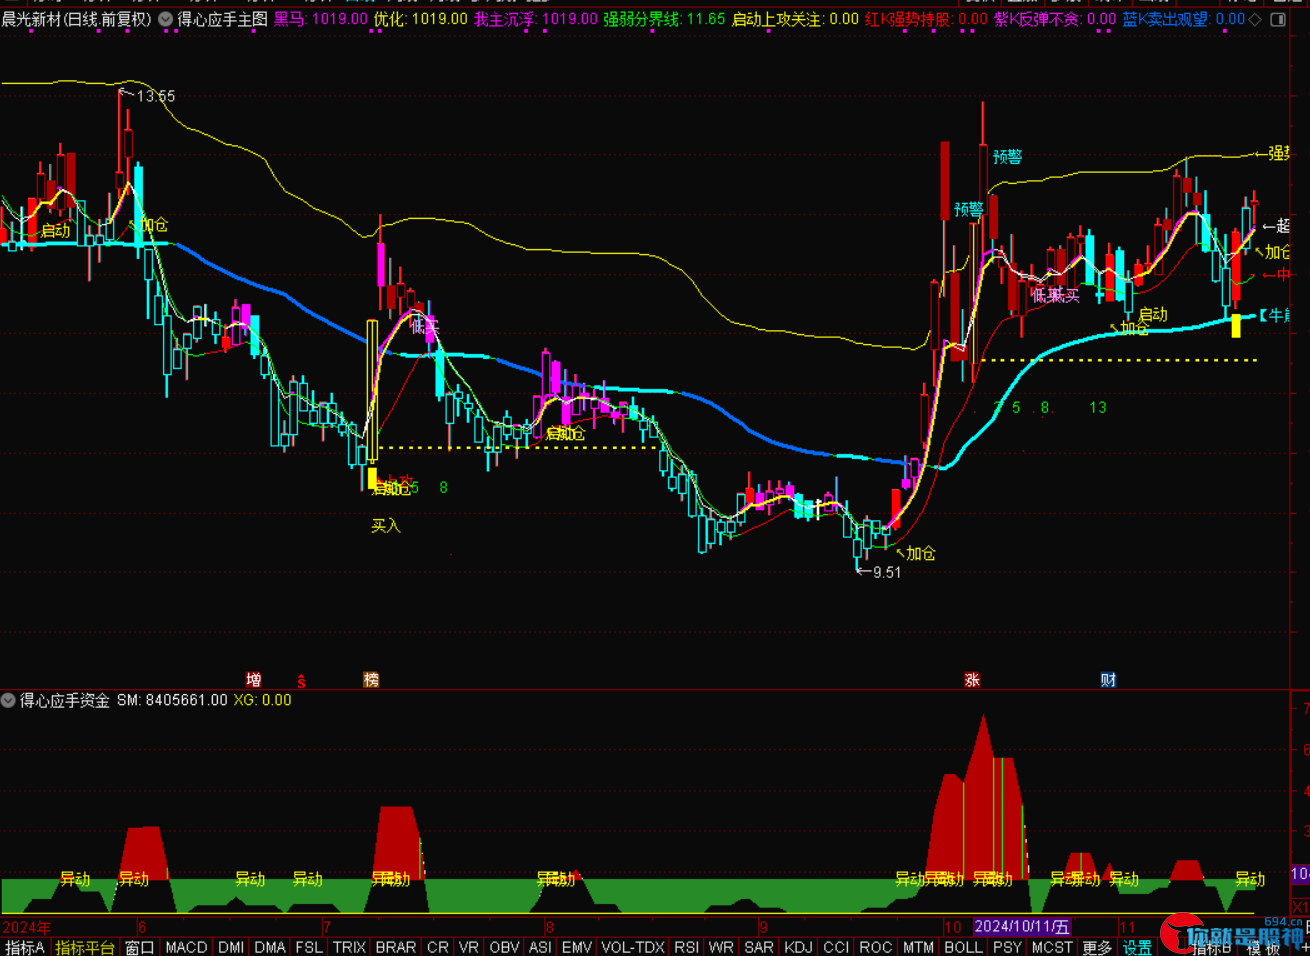Select the VR indicator tab

469,947
